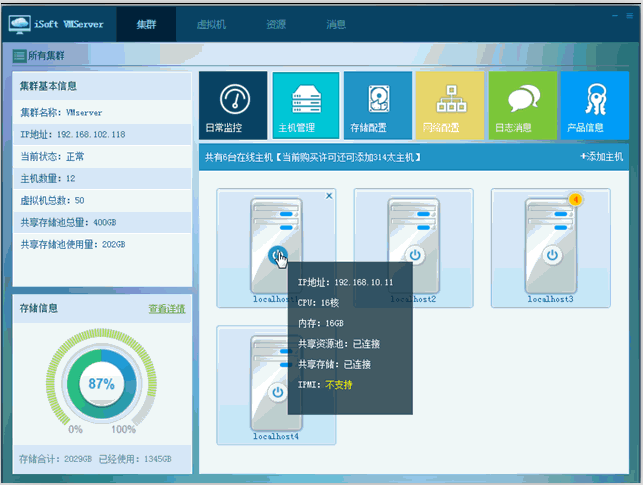Open the 日常监控 monitoring tile

233,105
